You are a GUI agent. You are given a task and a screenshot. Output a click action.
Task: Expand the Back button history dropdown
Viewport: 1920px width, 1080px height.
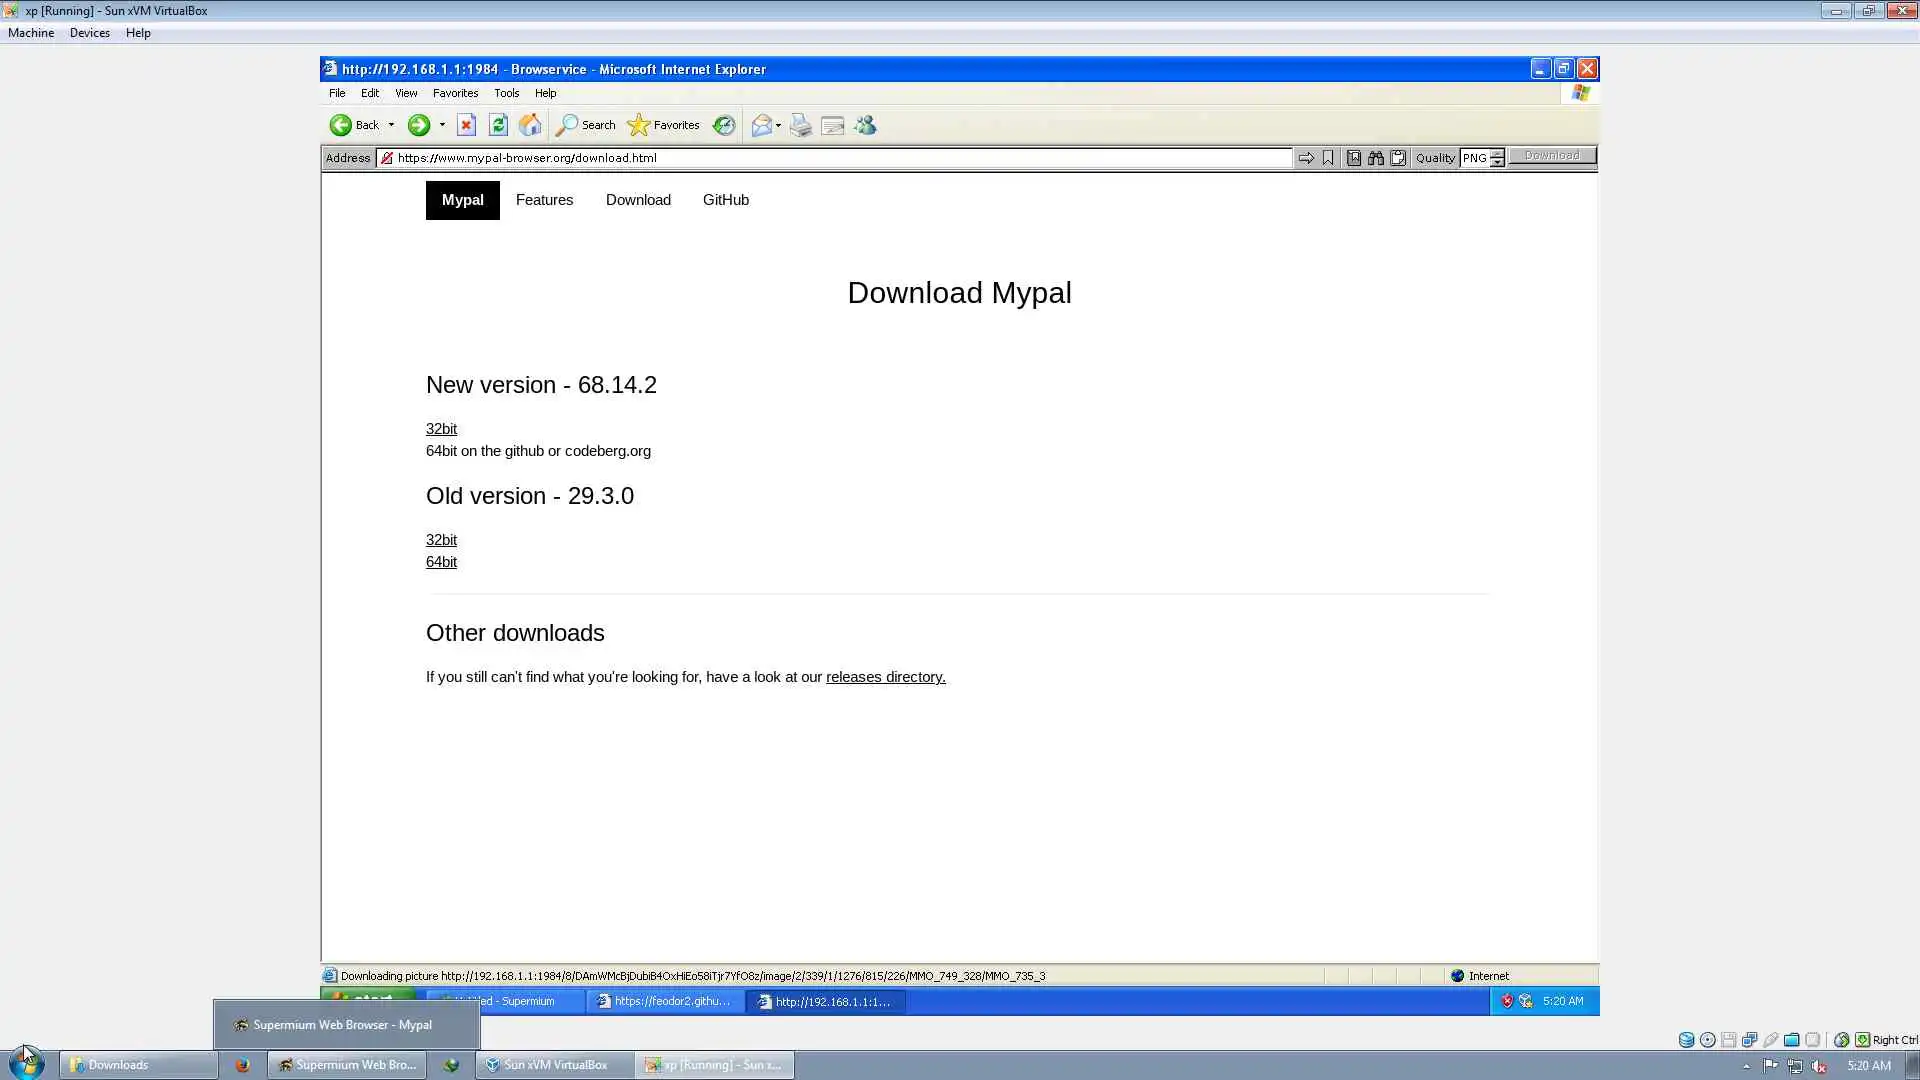coord(392,125)
